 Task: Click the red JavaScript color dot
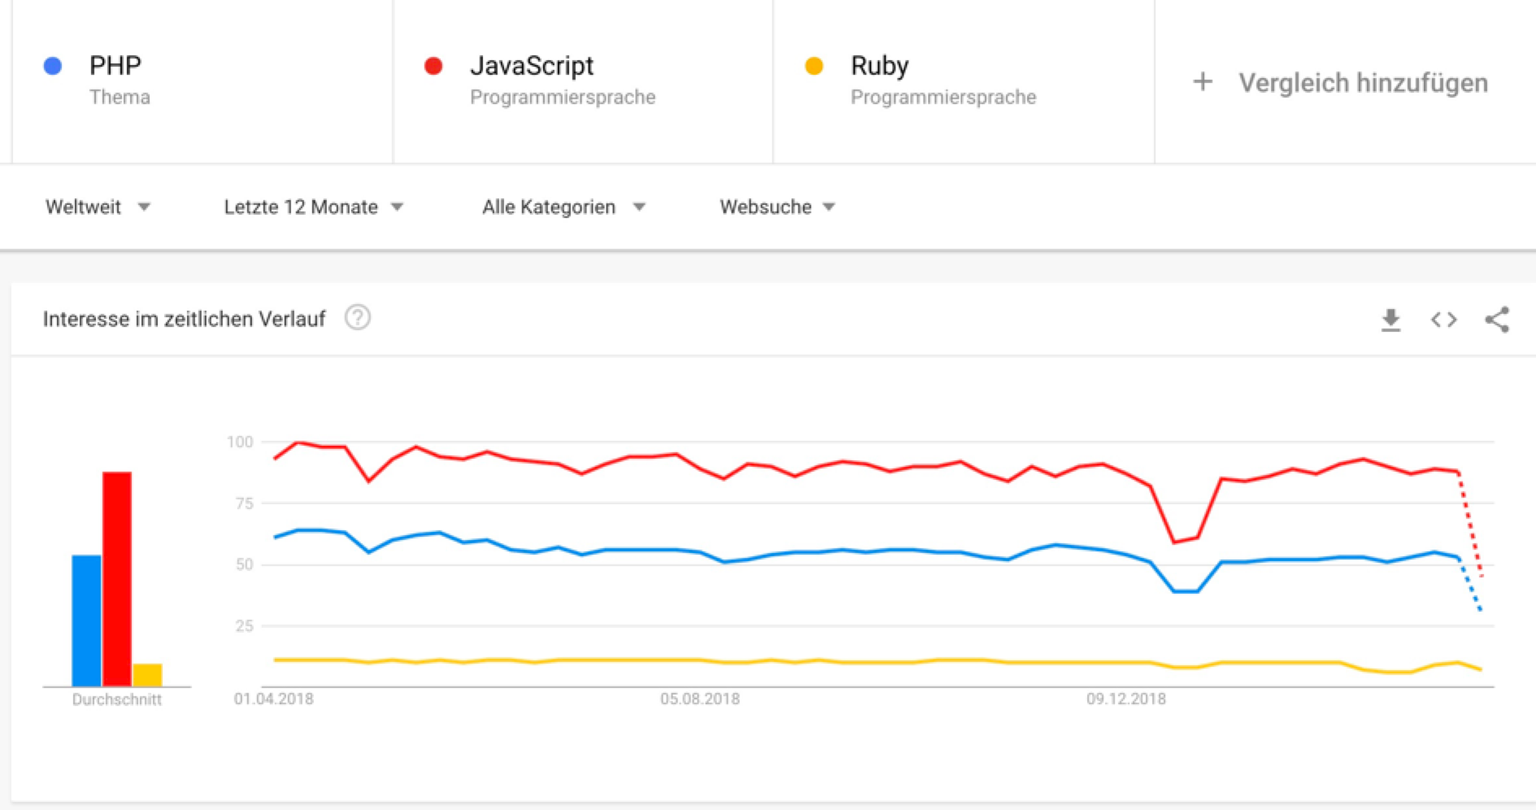tap(433, 66)
